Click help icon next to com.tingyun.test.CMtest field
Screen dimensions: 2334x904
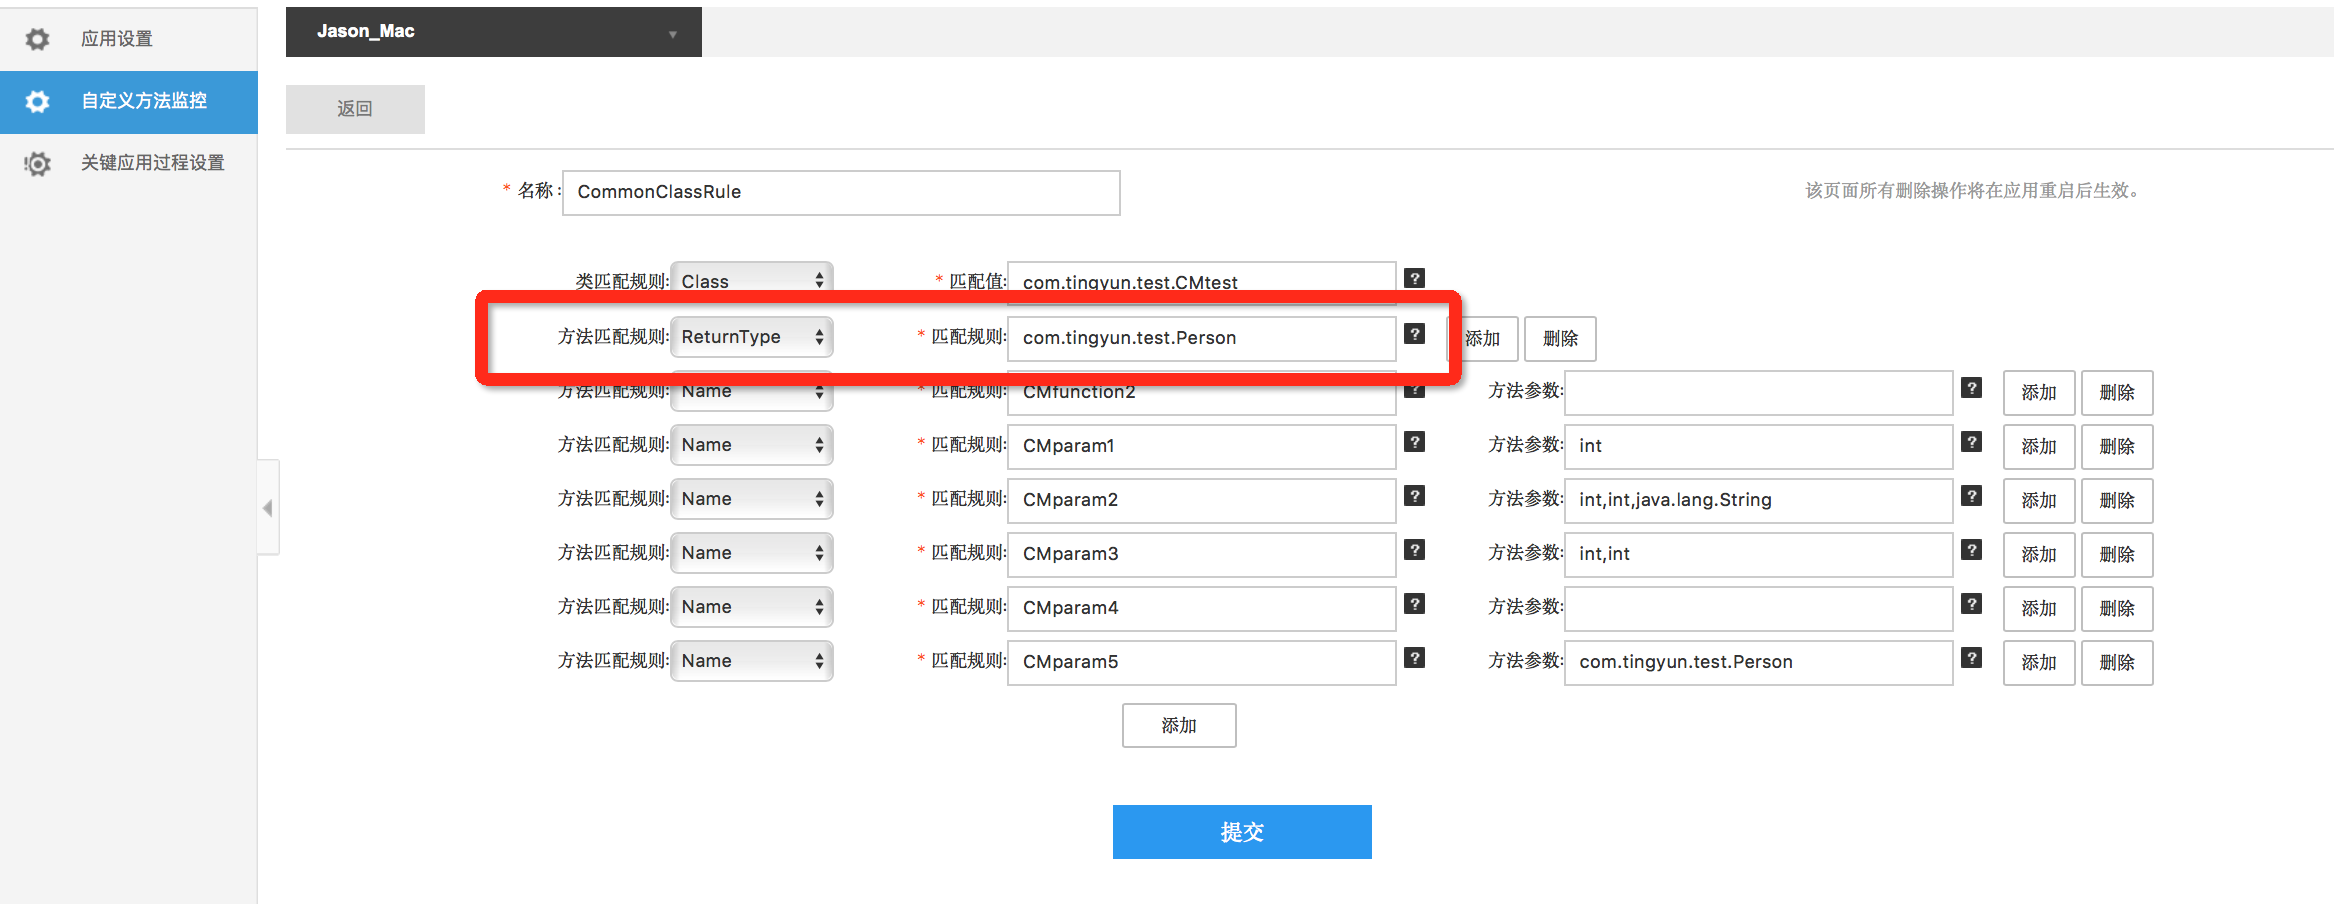(x=1414, y=278)
